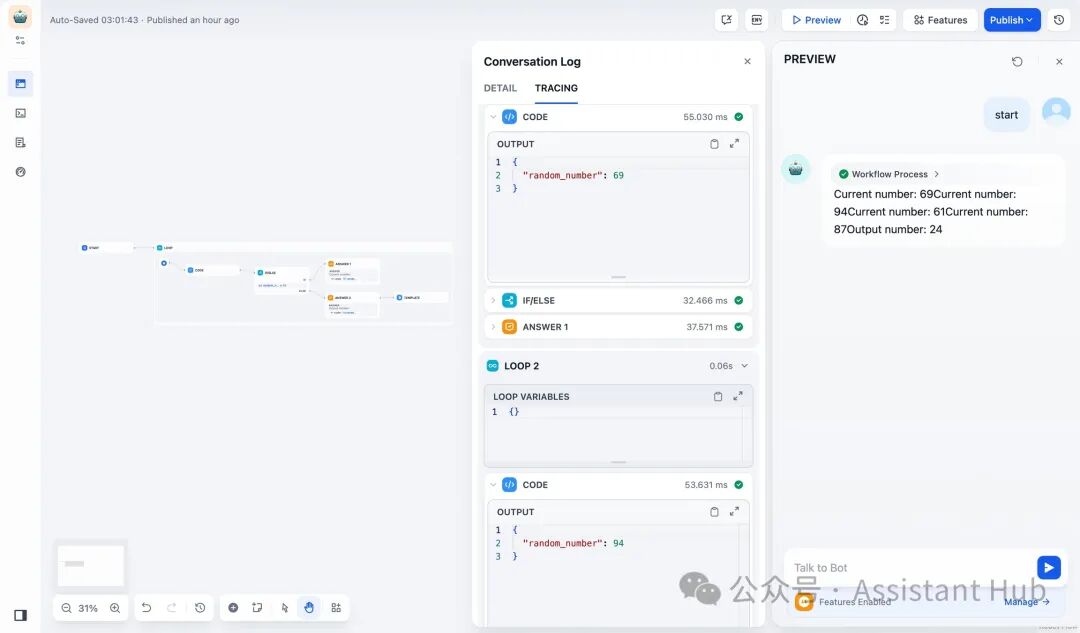
Task: Click the Features button
Action: tap(940, 20)
